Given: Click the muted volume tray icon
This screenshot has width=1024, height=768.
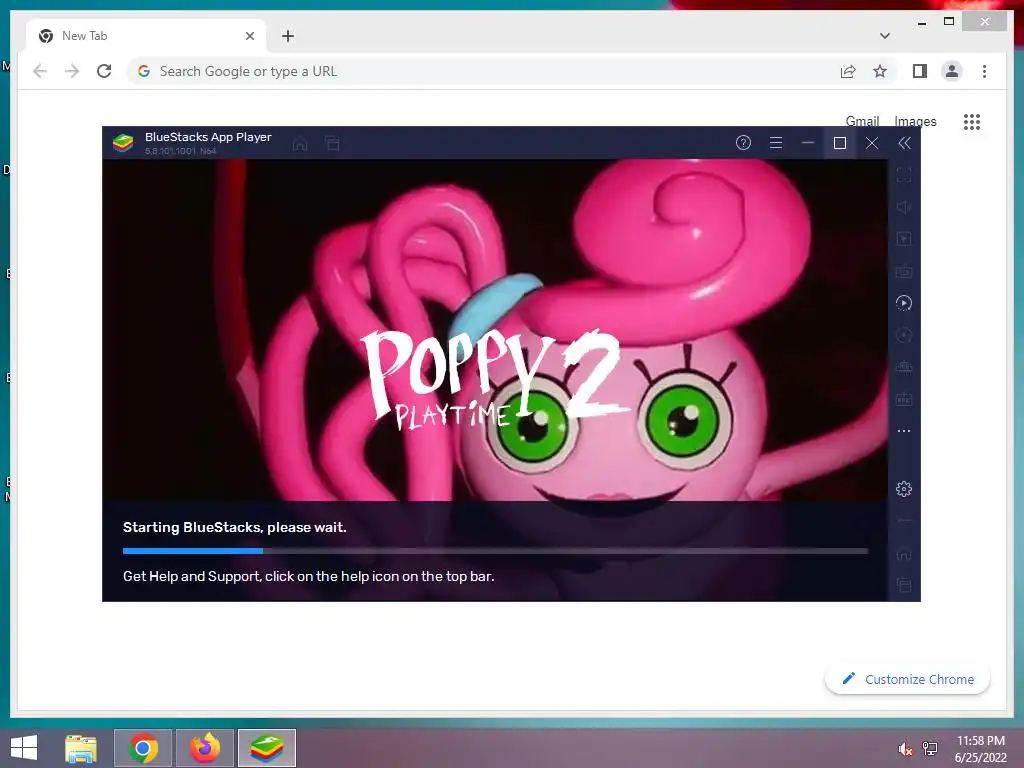Looking at the screenshot, I should click(905, 749).
